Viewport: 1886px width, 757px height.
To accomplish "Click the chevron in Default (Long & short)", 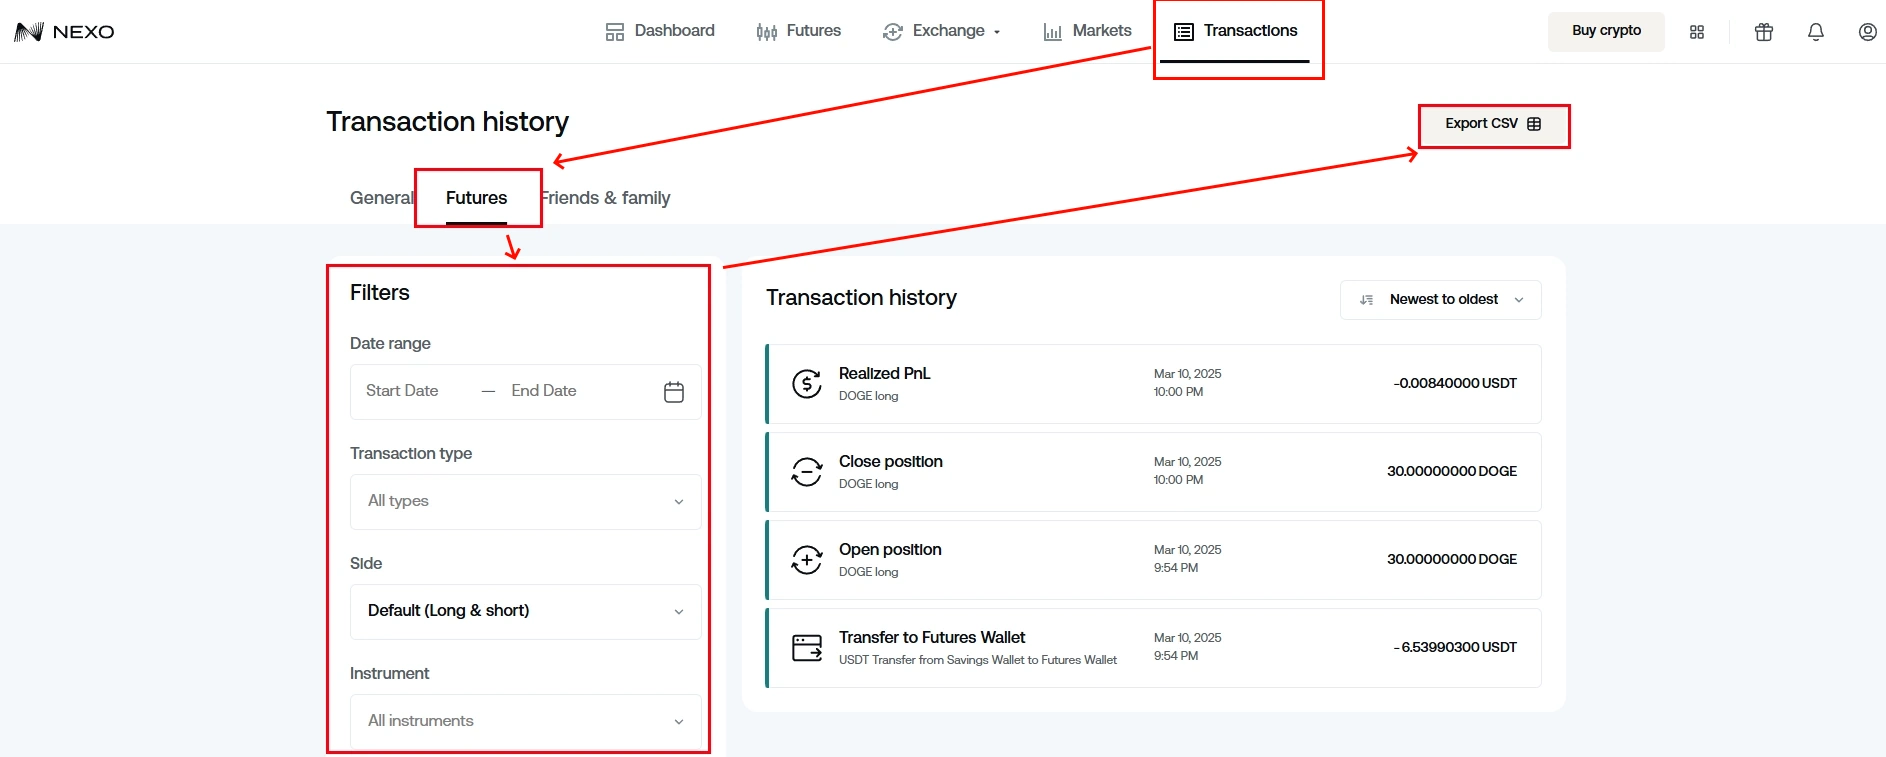I will [x=679, y=612].
